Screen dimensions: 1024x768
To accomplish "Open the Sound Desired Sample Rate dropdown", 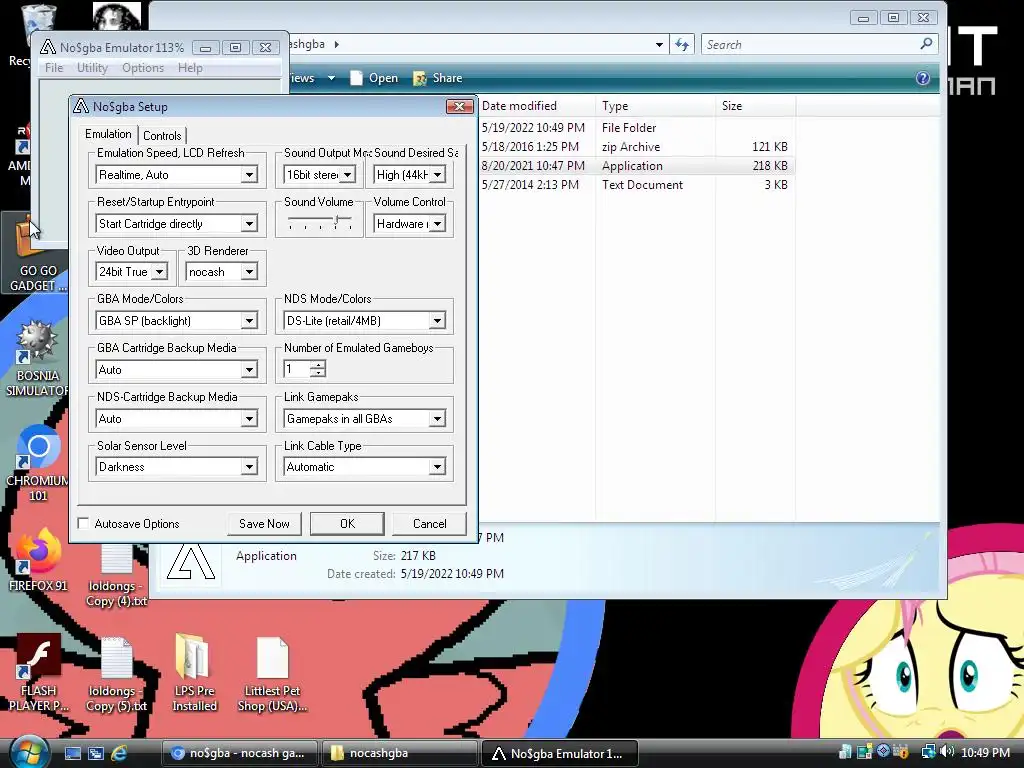I will click(x=438, y=174).
